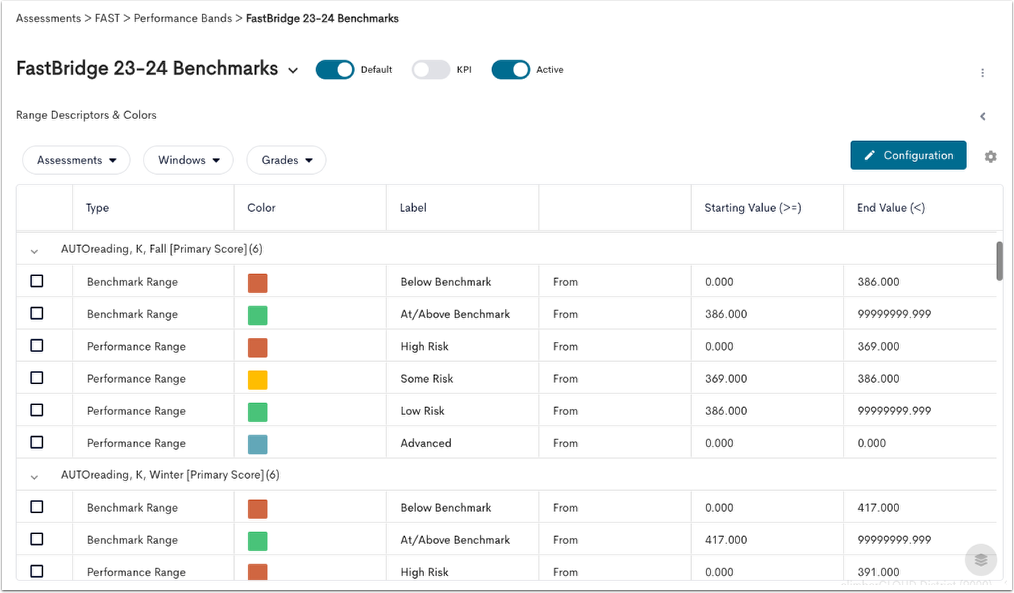Click the Fall Advanced end value 0.000
The width and height of the screenshot is (1014, 593).
(872, 444)
